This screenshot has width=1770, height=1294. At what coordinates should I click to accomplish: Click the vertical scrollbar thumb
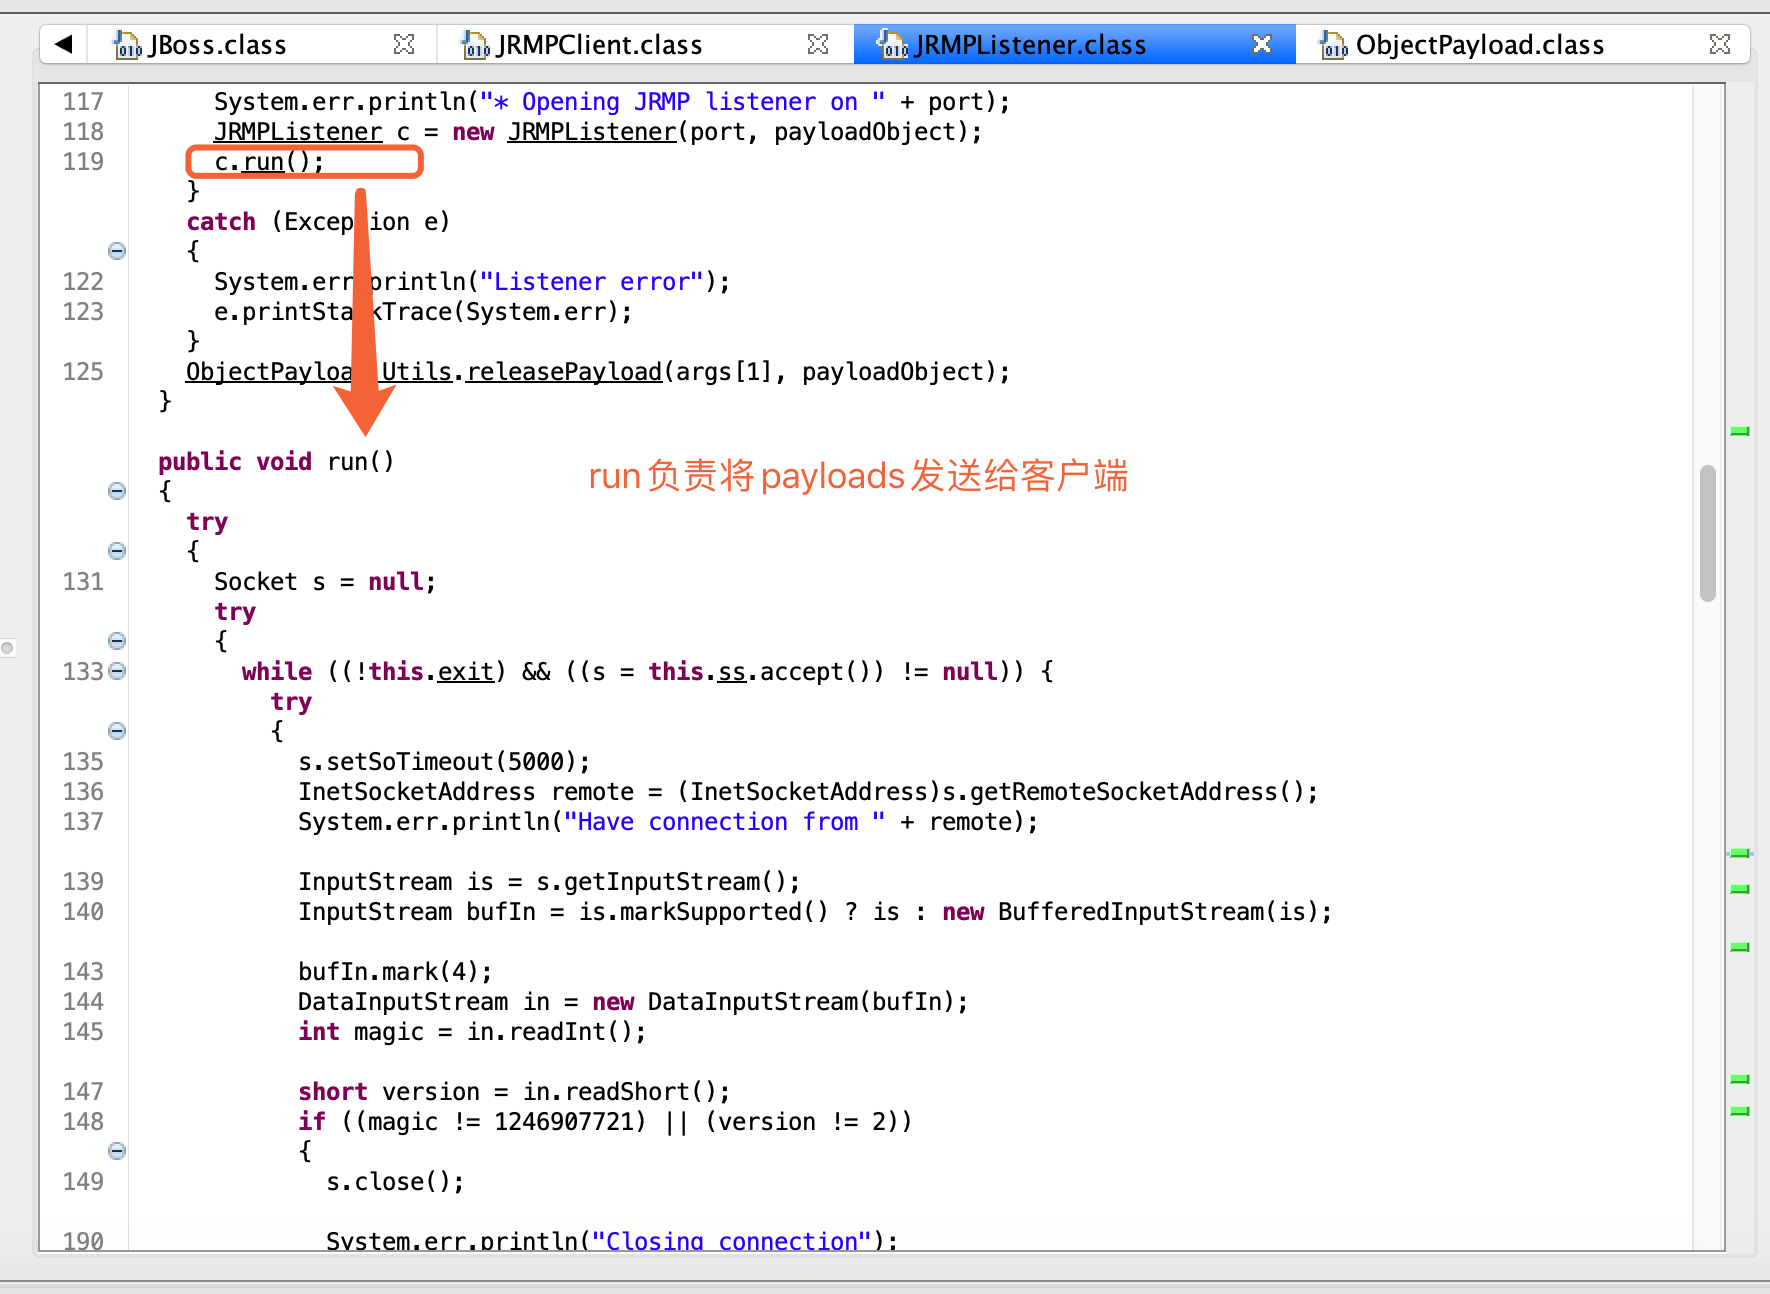pyautogui.click(x=1708, y=530)
